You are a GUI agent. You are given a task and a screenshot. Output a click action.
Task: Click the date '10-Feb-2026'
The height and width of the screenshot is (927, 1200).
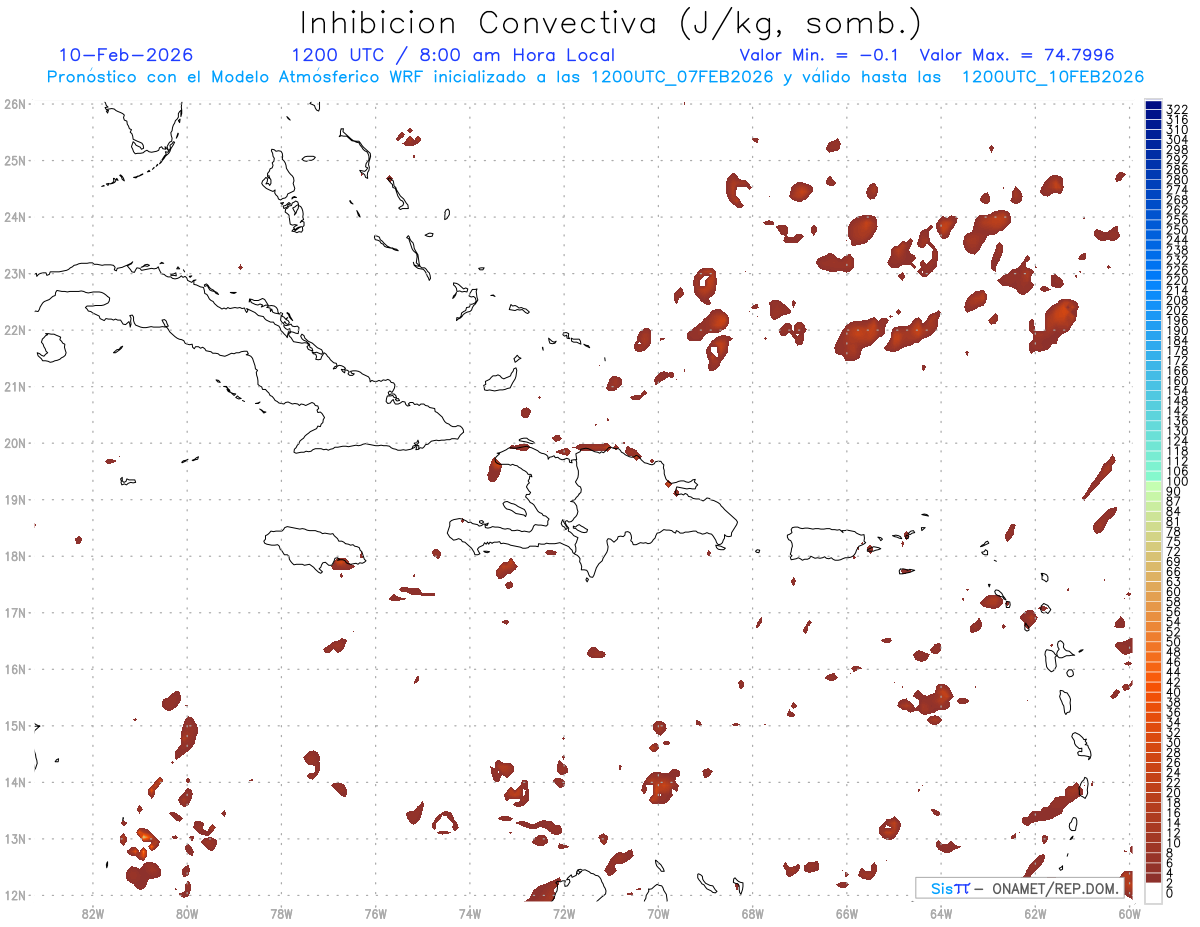pyautogui.click(x=126, y=55)
